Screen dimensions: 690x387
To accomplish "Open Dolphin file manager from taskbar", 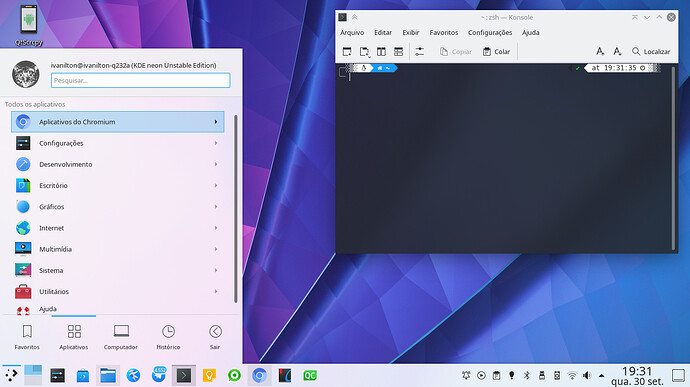I will (x=108, y=375).
